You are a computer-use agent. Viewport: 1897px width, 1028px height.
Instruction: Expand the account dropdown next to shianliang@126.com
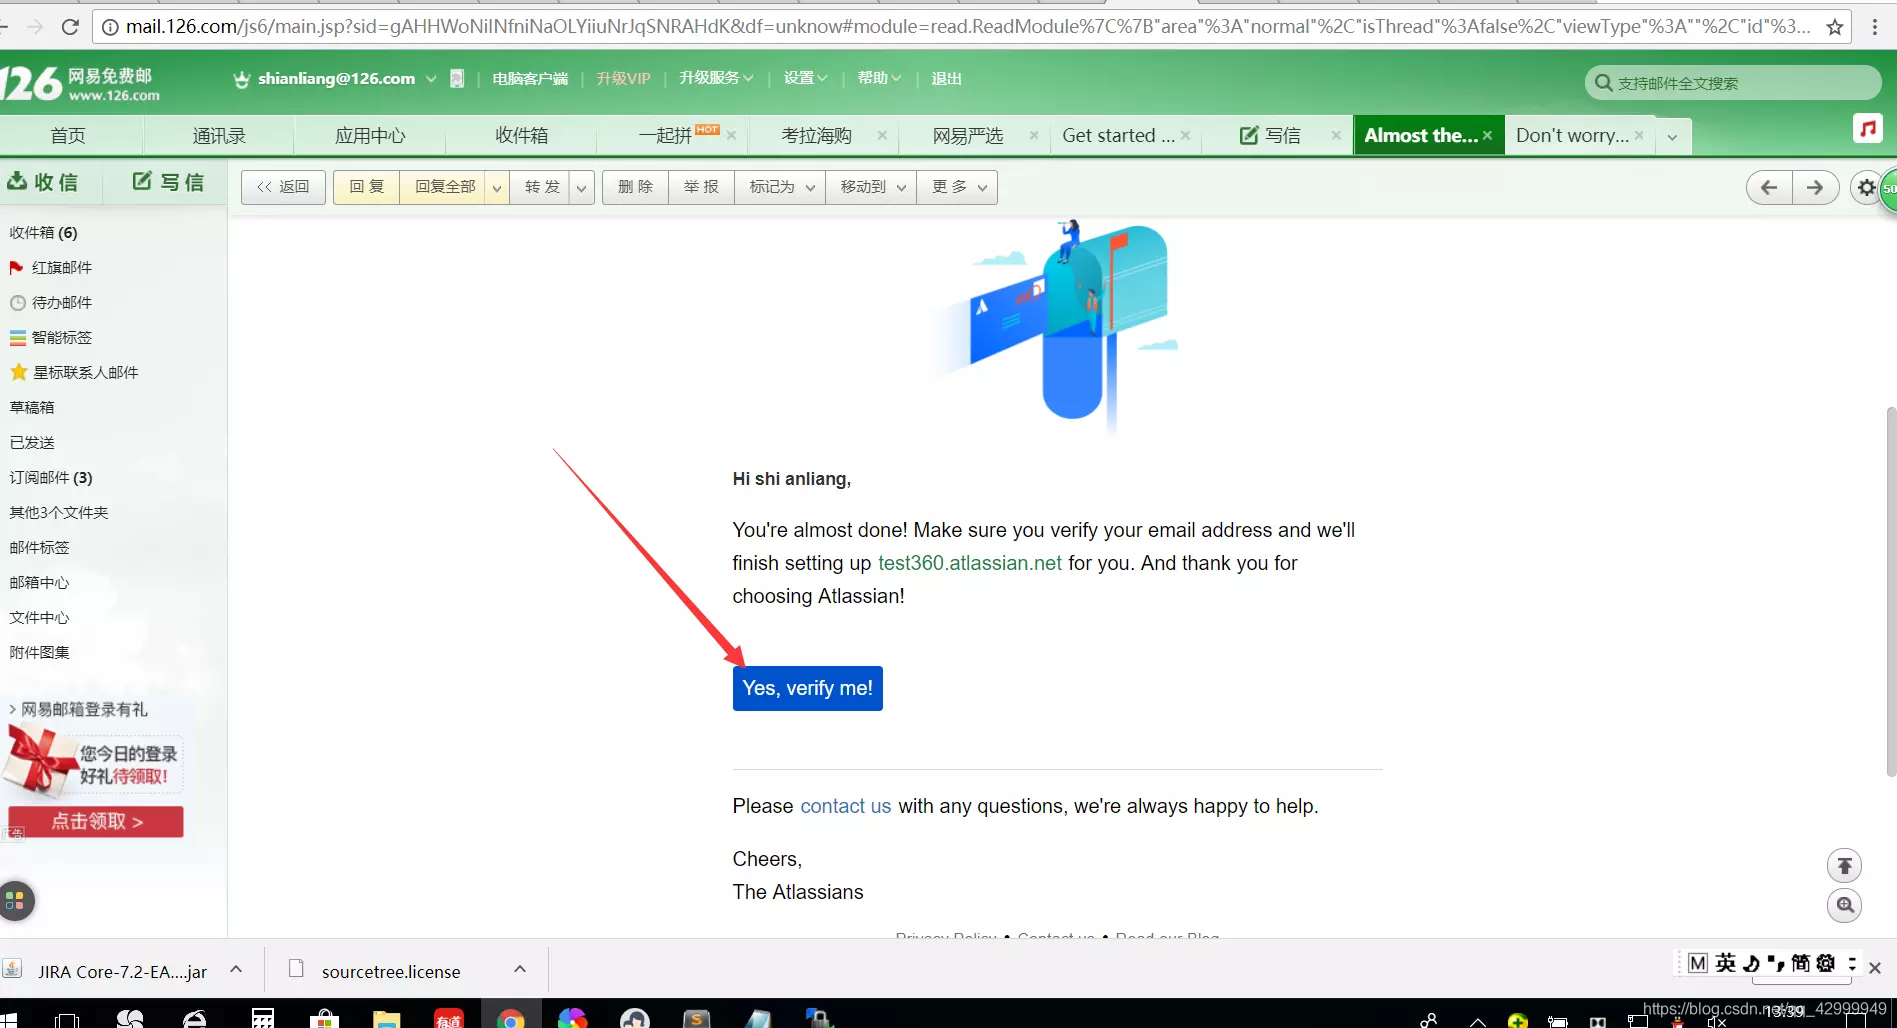[431, 78]
